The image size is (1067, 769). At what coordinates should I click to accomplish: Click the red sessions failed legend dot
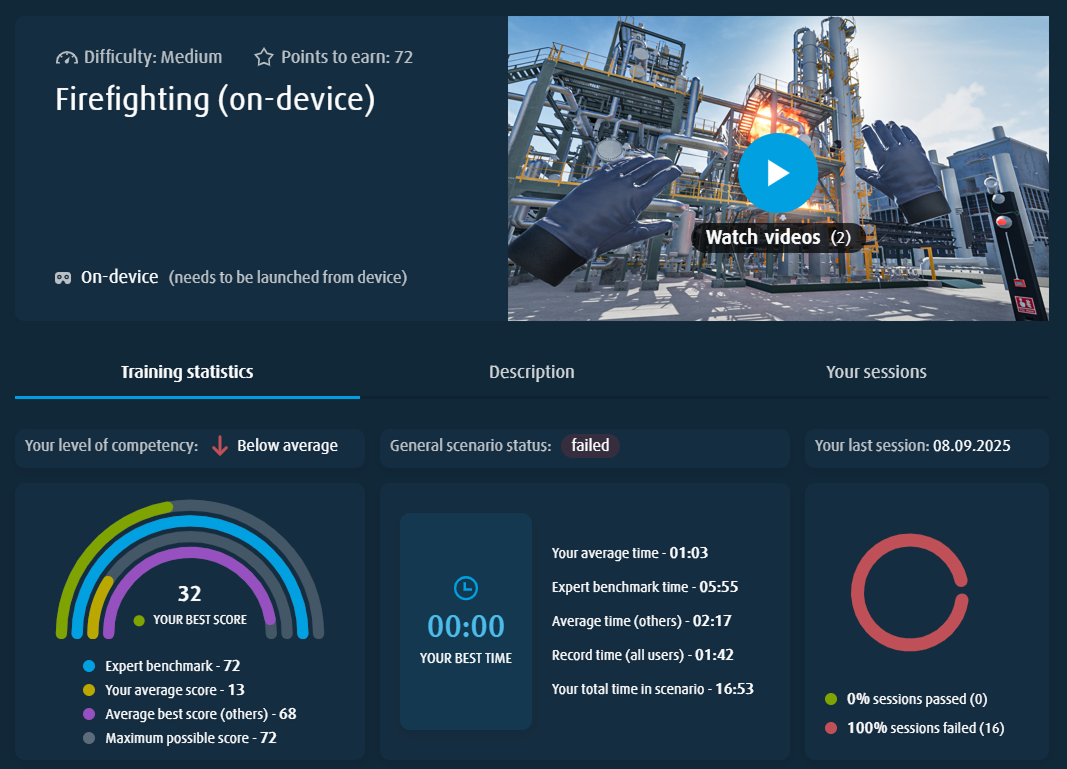click(831, 728)
